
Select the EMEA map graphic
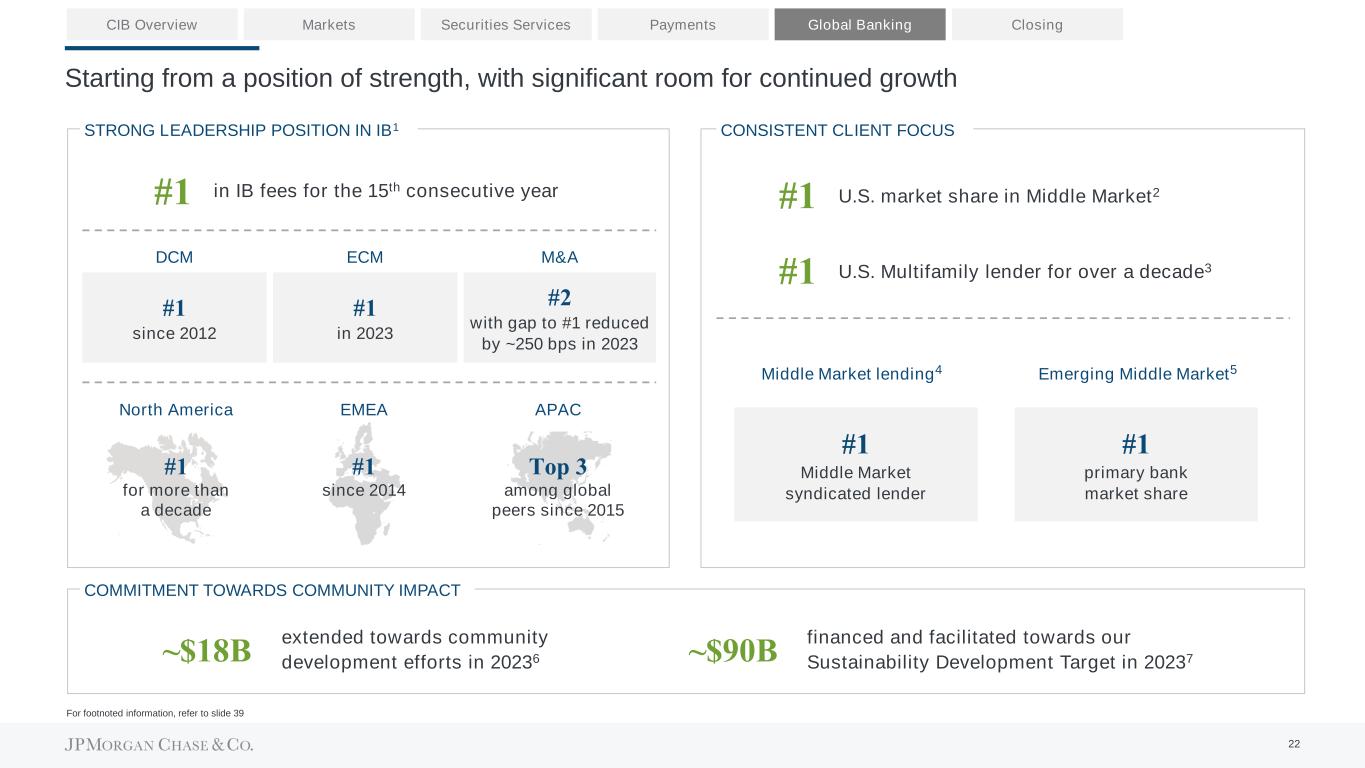[x=362, y=485]
